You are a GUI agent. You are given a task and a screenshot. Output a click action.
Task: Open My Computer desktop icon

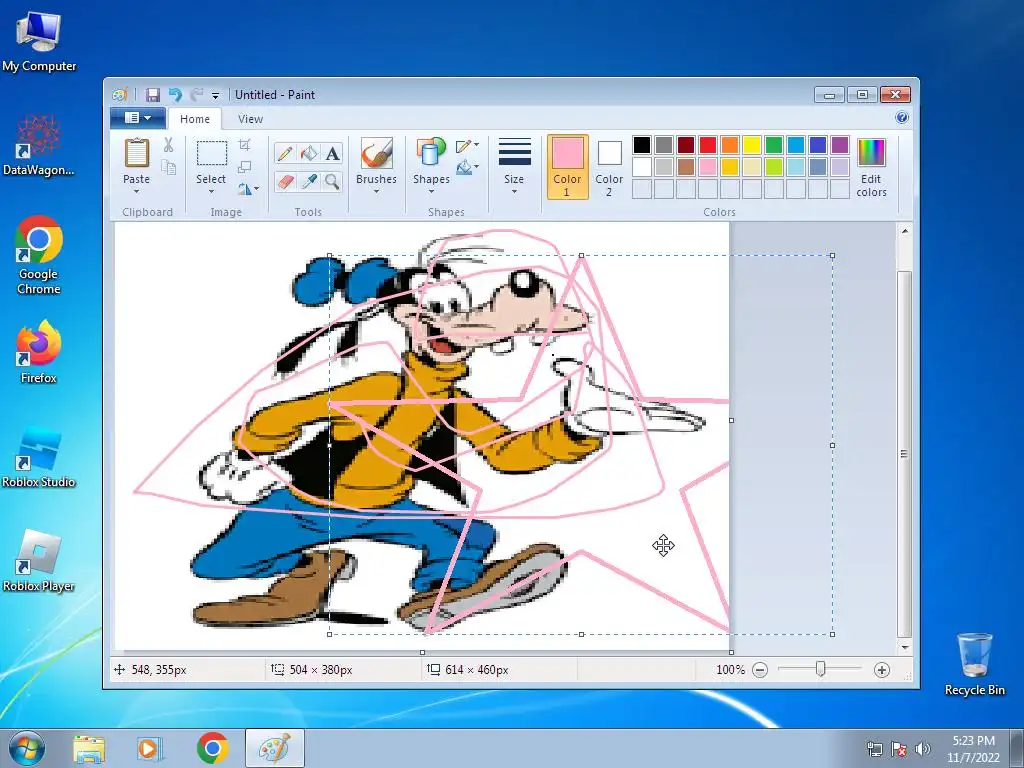point(39,40)
